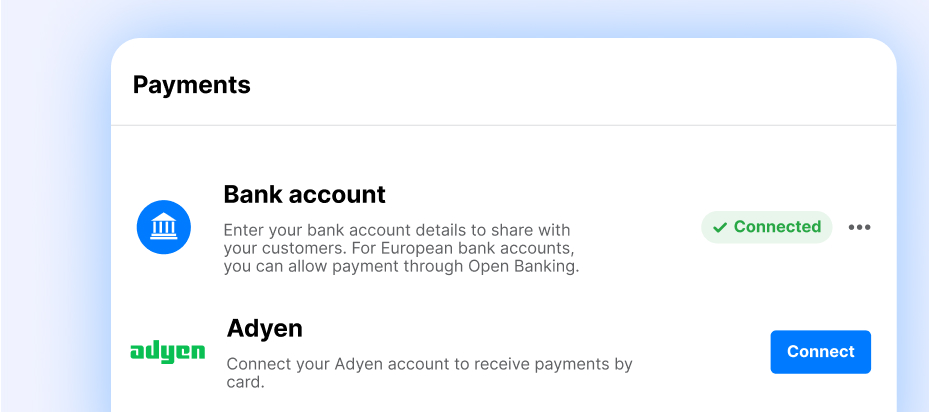This screenshot has height=412, width=929.
Task: Open the three-dot menu for Bank account
Action: coord(859,227)
